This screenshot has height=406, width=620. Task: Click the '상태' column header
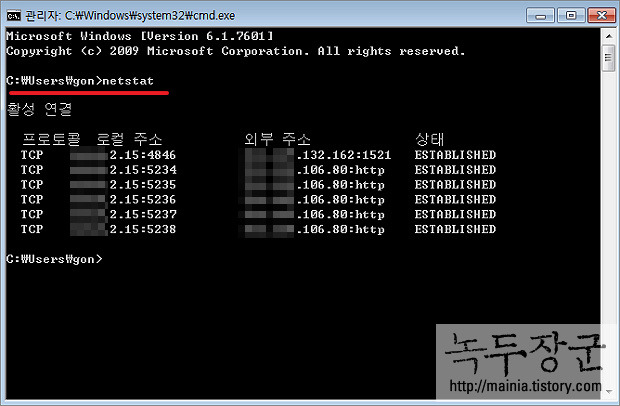pos(429,139)
